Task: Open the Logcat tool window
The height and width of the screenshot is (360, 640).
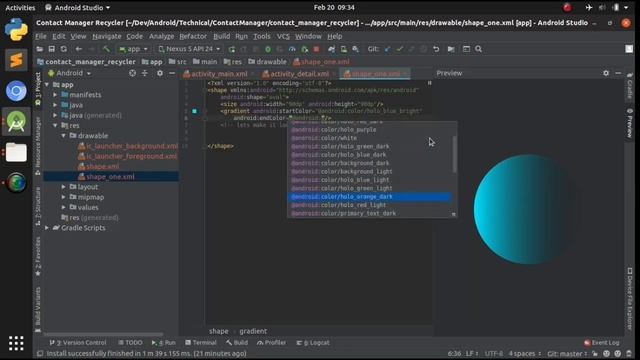Action: (313, 343)
